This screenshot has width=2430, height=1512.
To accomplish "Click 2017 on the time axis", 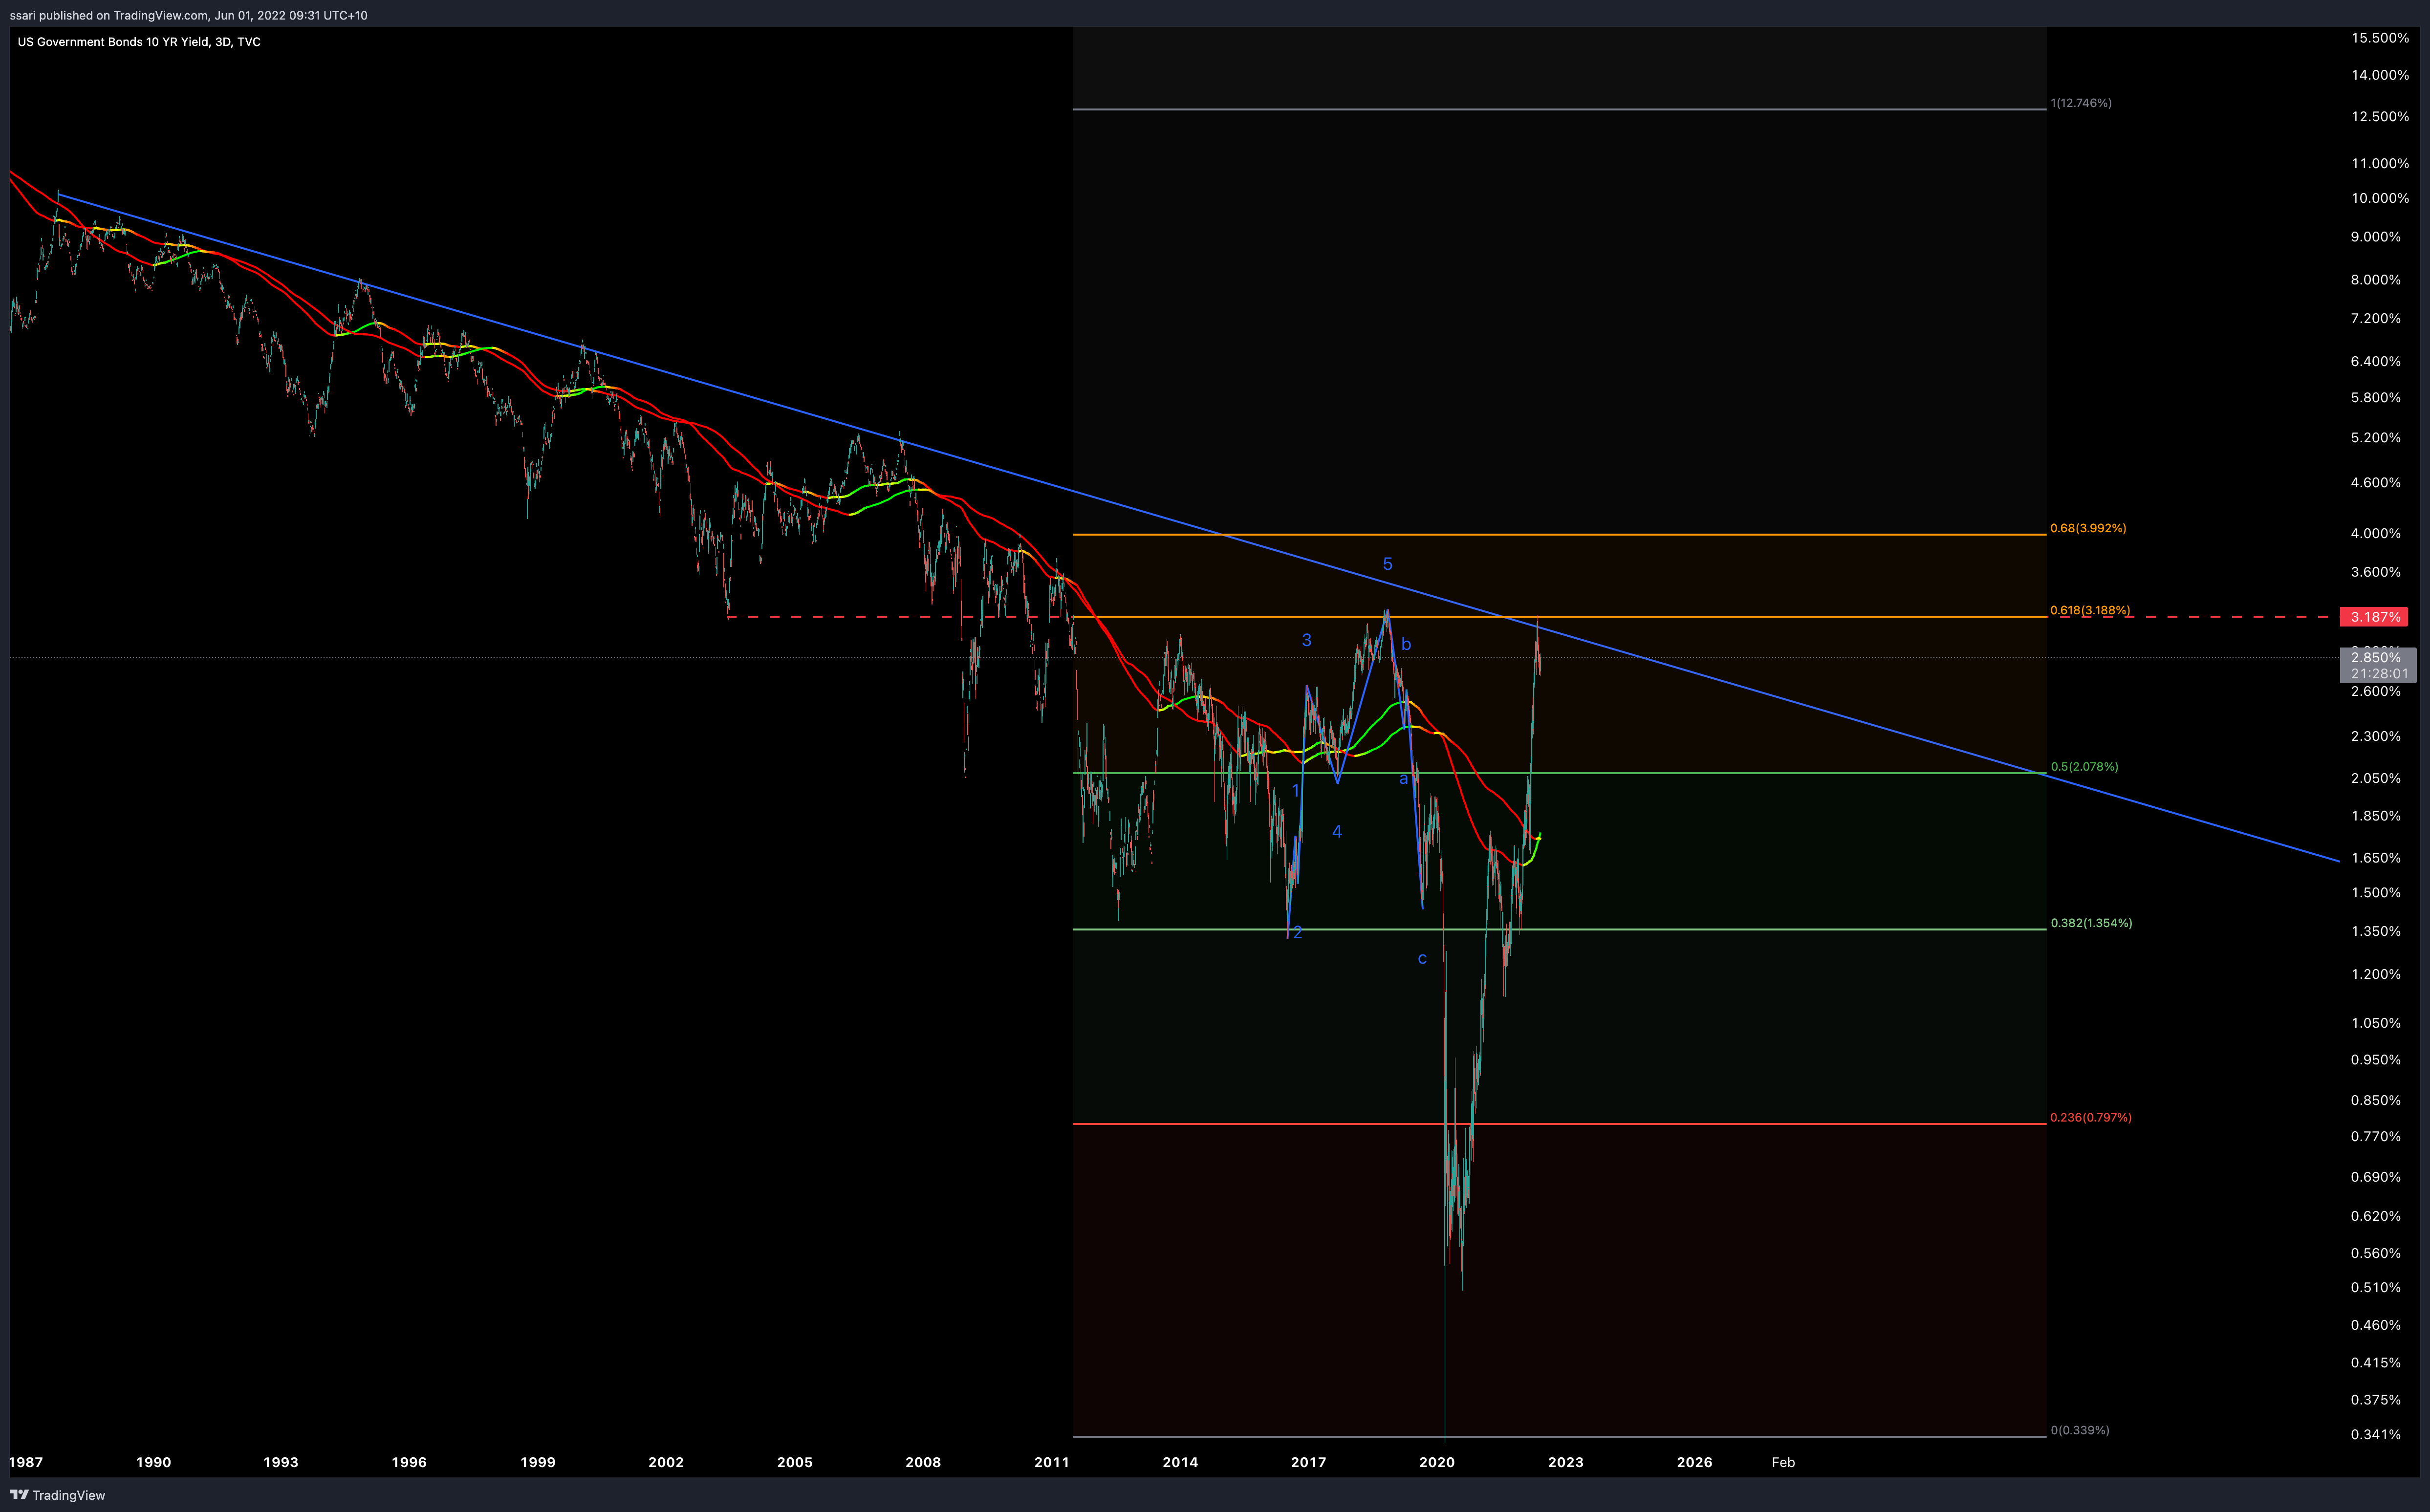I will (x=1308, y=1462).
